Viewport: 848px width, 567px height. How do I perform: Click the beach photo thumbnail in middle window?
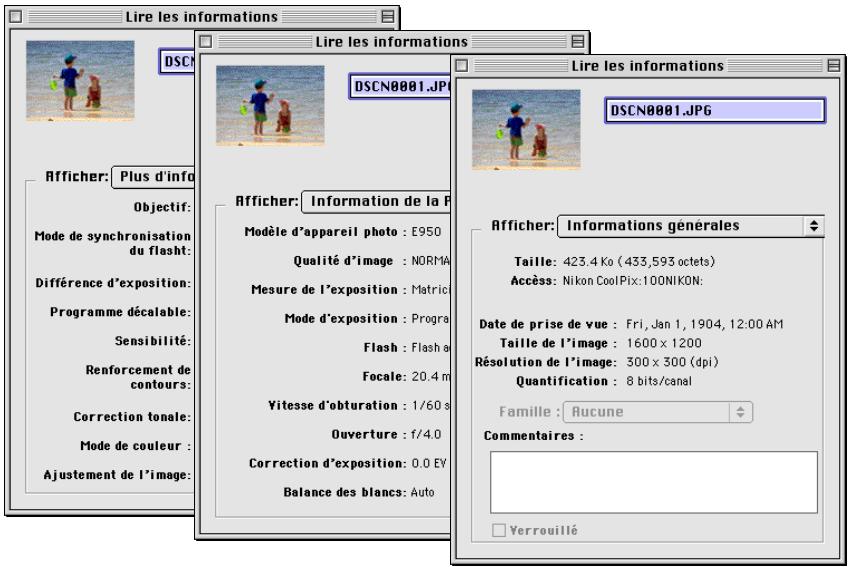click(x=270, y=106)
